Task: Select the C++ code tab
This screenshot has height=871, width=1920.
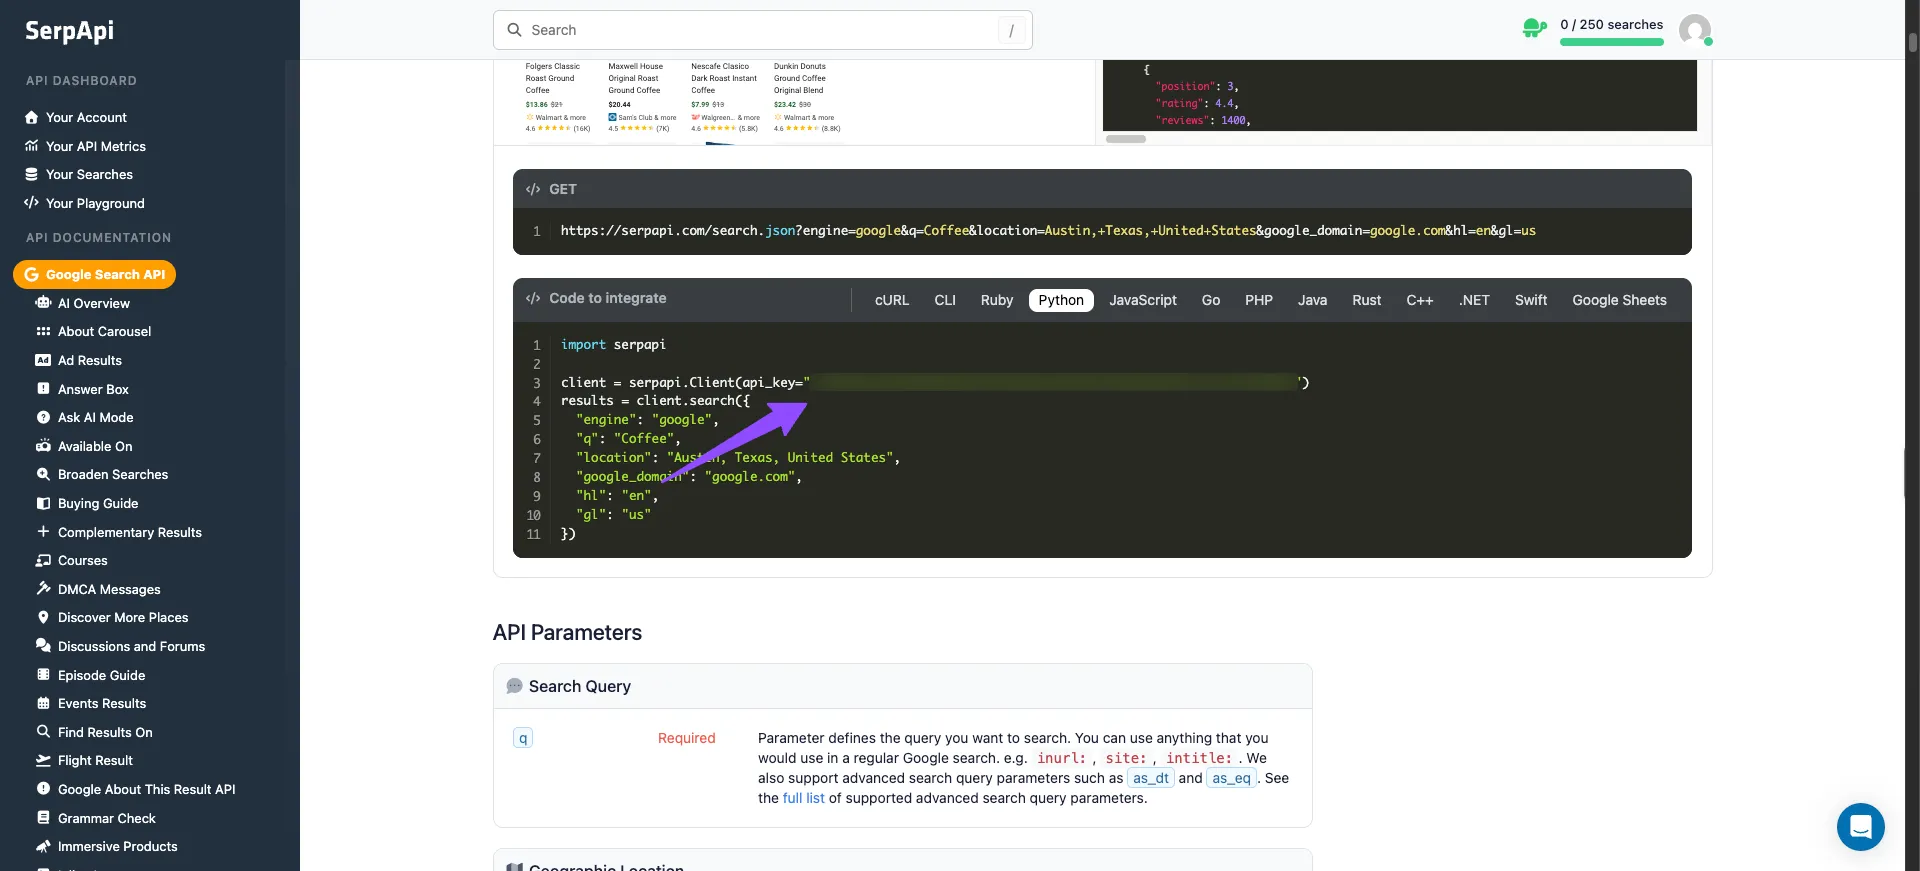Action: point(1420,300)
